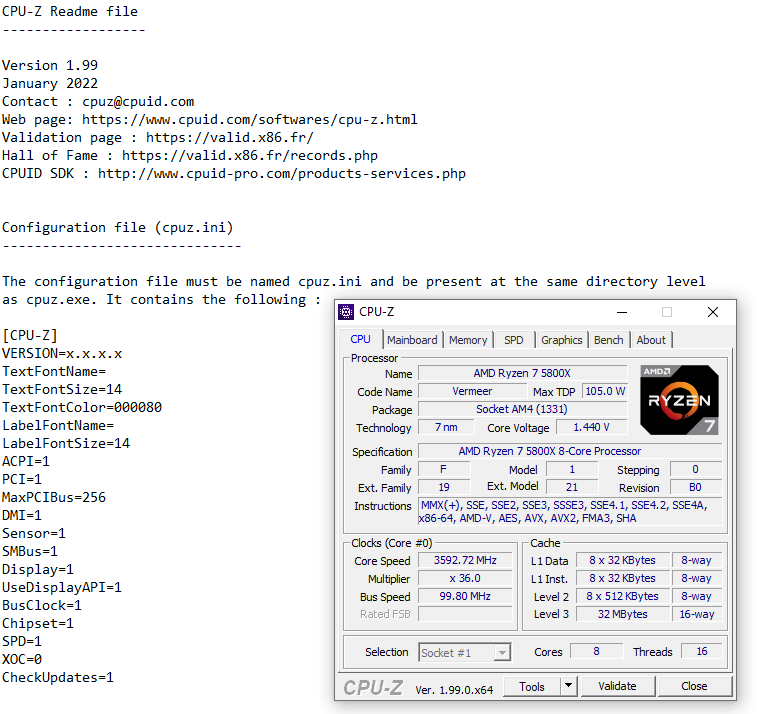The image size is (776, 714).
Task: Click the CPU-Z app icon in title bar
Action: tap(346, 312)
